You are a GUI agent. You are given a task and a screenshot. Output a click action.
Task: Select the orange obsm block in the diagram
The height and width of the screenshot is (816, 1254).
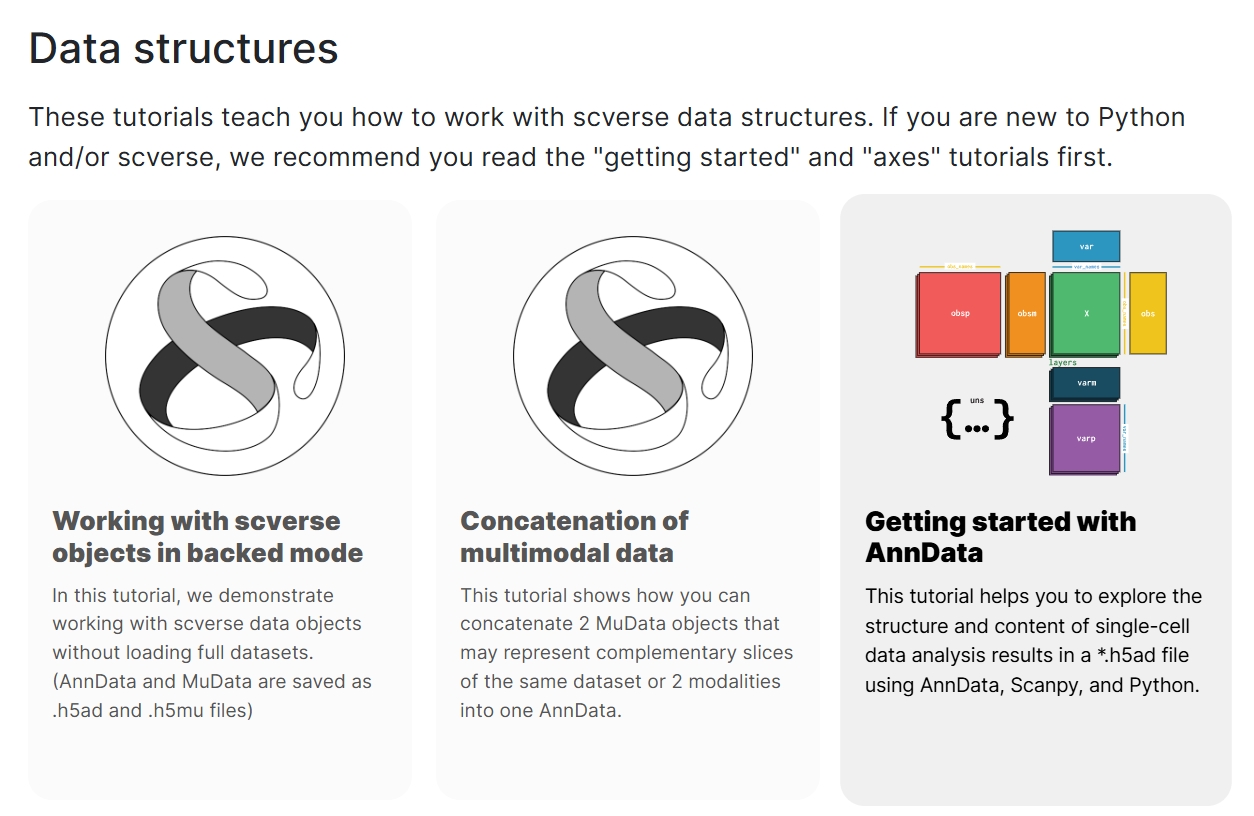(1026, 314)
